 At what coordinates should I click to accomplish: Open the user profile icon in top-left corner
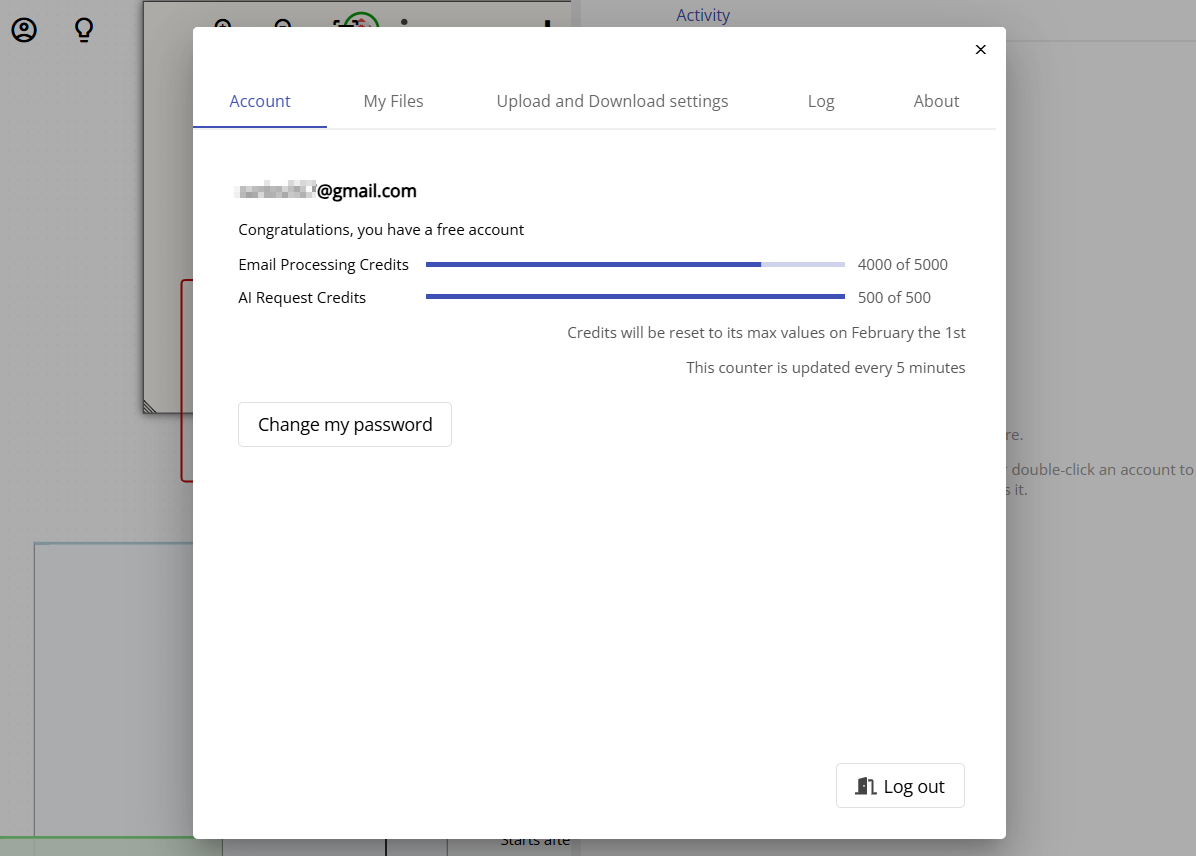pyautogui.click(x=23, y=30)
